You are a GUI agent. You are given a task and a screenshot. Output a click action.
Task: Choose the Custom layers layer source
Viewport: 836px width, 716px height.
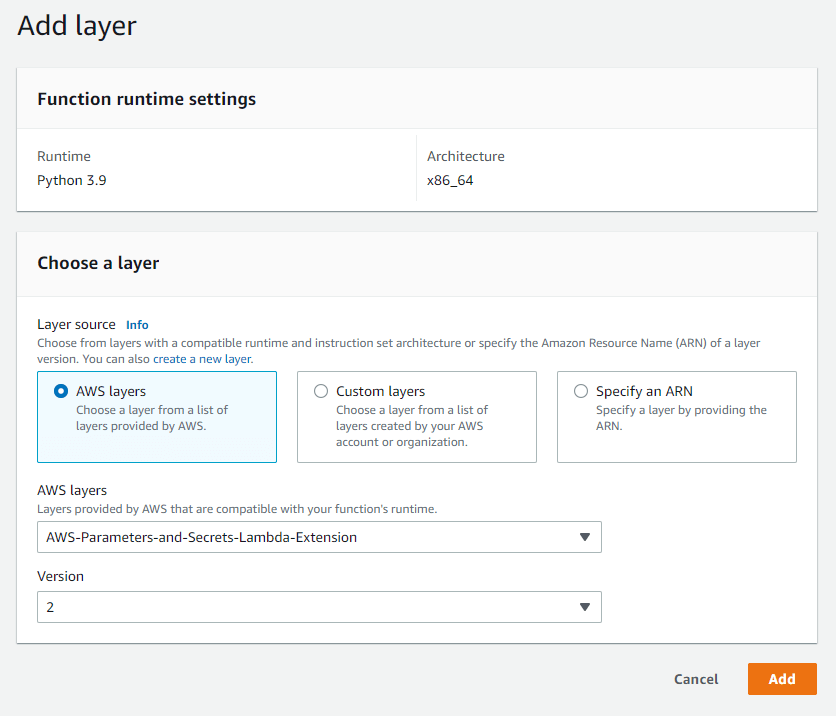point(320,391)
